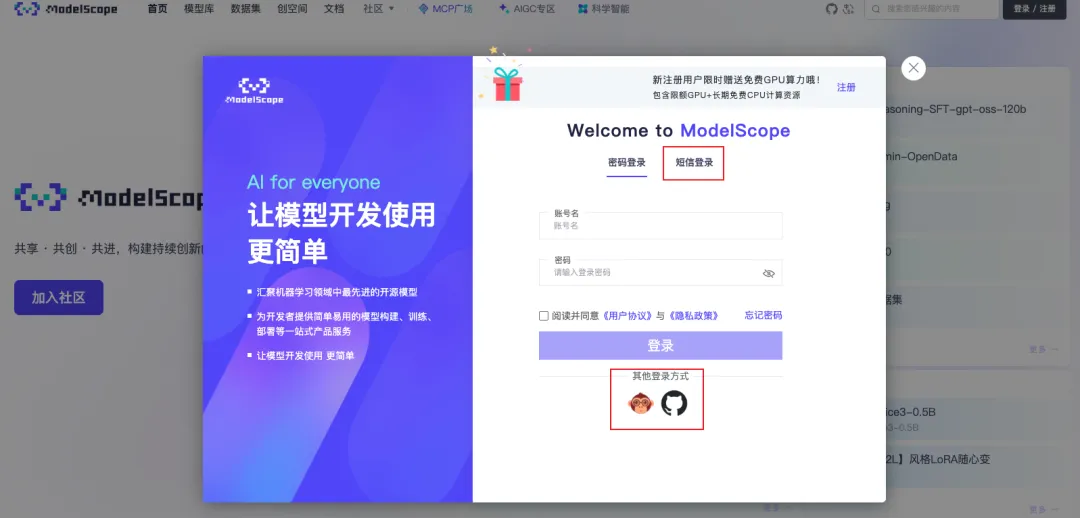This screenshot has height=518, width=1080.
Task: Click the '新注册用户限时赠送免费GPU算力哦!' banner text
Action: tap(736, 80)
